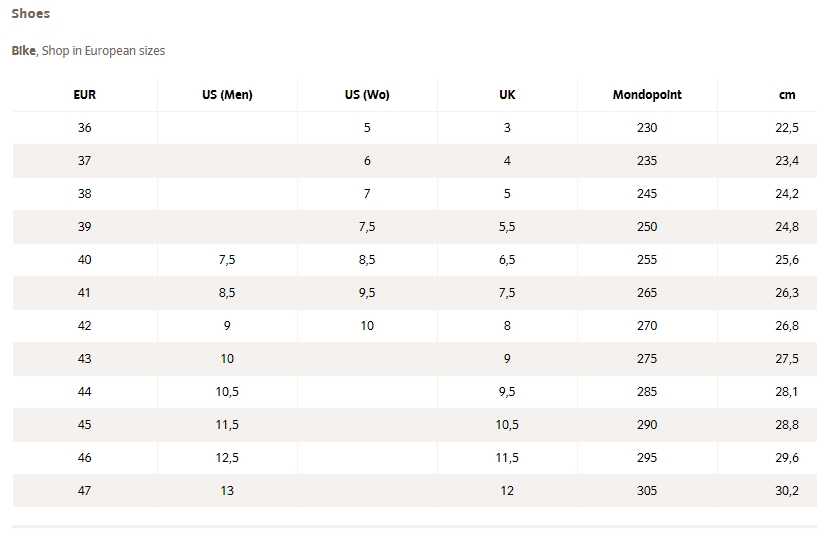Click the cm column header
Viewport: 817px width, 536px height.
[x=787, y=95]
